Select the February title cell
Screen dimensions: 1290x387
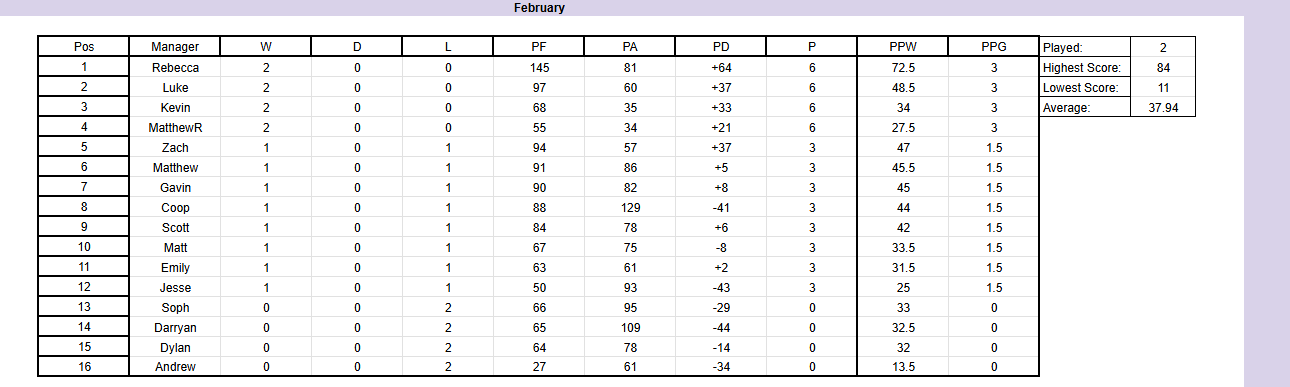(539, 8)
